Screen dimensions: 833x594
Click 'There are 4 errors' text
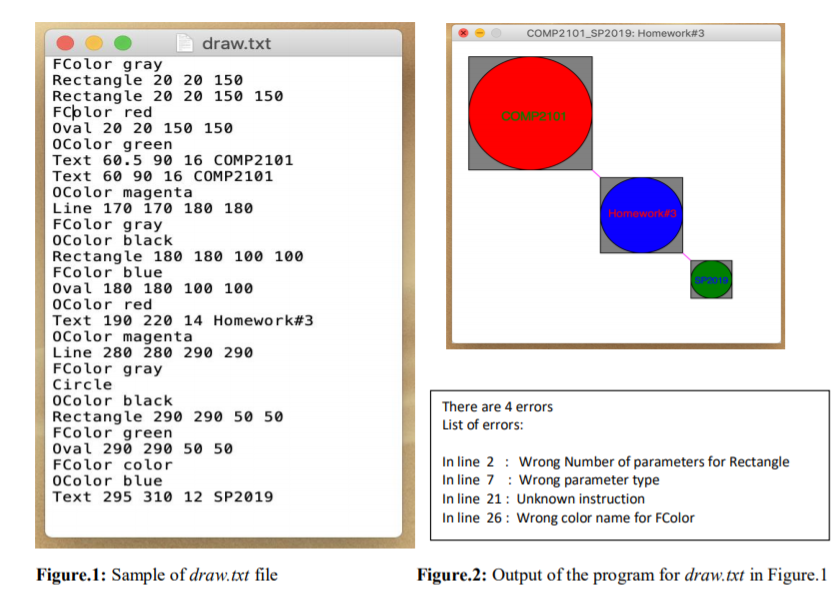497,407
